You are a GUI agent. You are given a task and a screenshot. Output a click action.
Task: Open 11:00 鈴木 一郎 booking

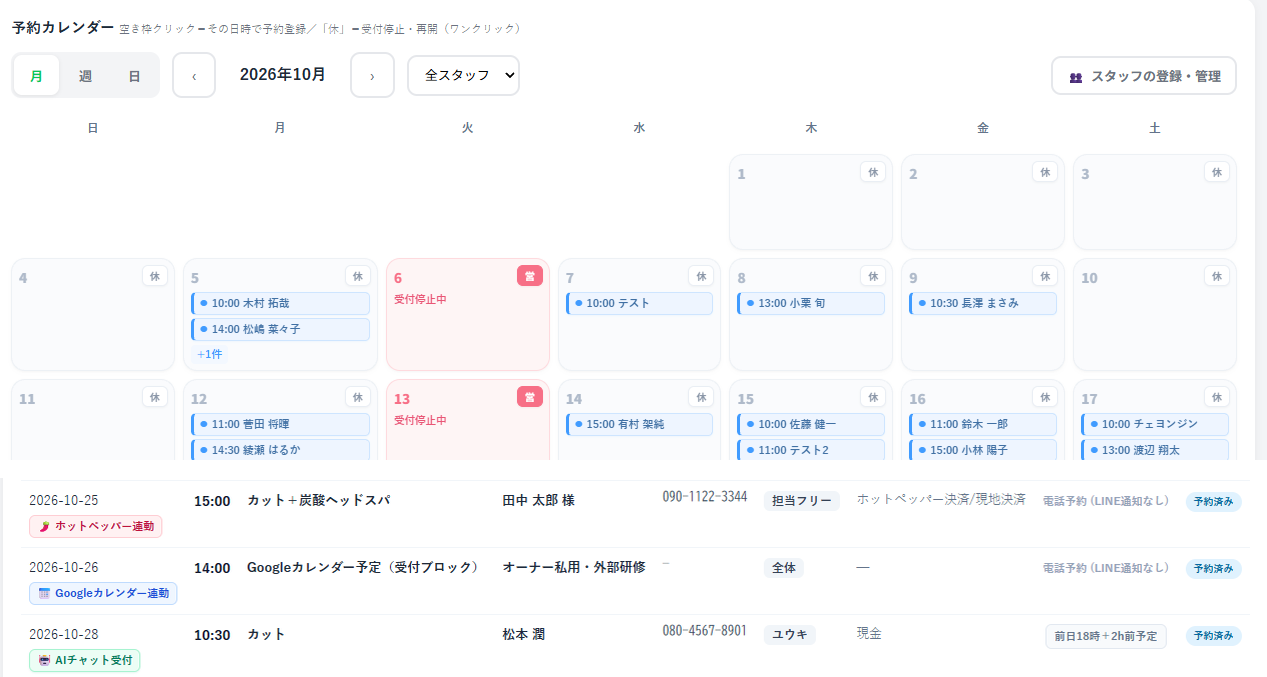coord(983,424)
